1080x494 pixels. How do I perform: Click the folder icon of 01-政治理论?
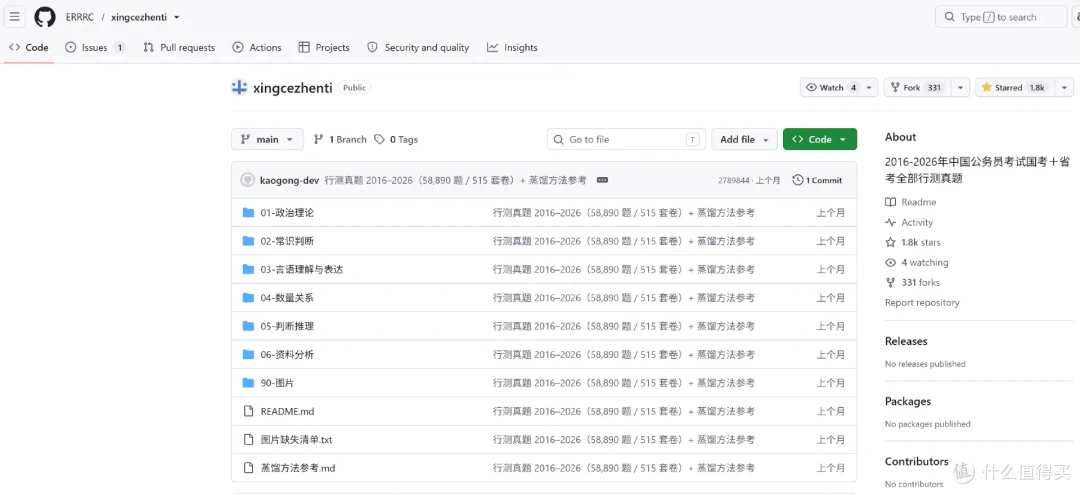click(249, 213)
